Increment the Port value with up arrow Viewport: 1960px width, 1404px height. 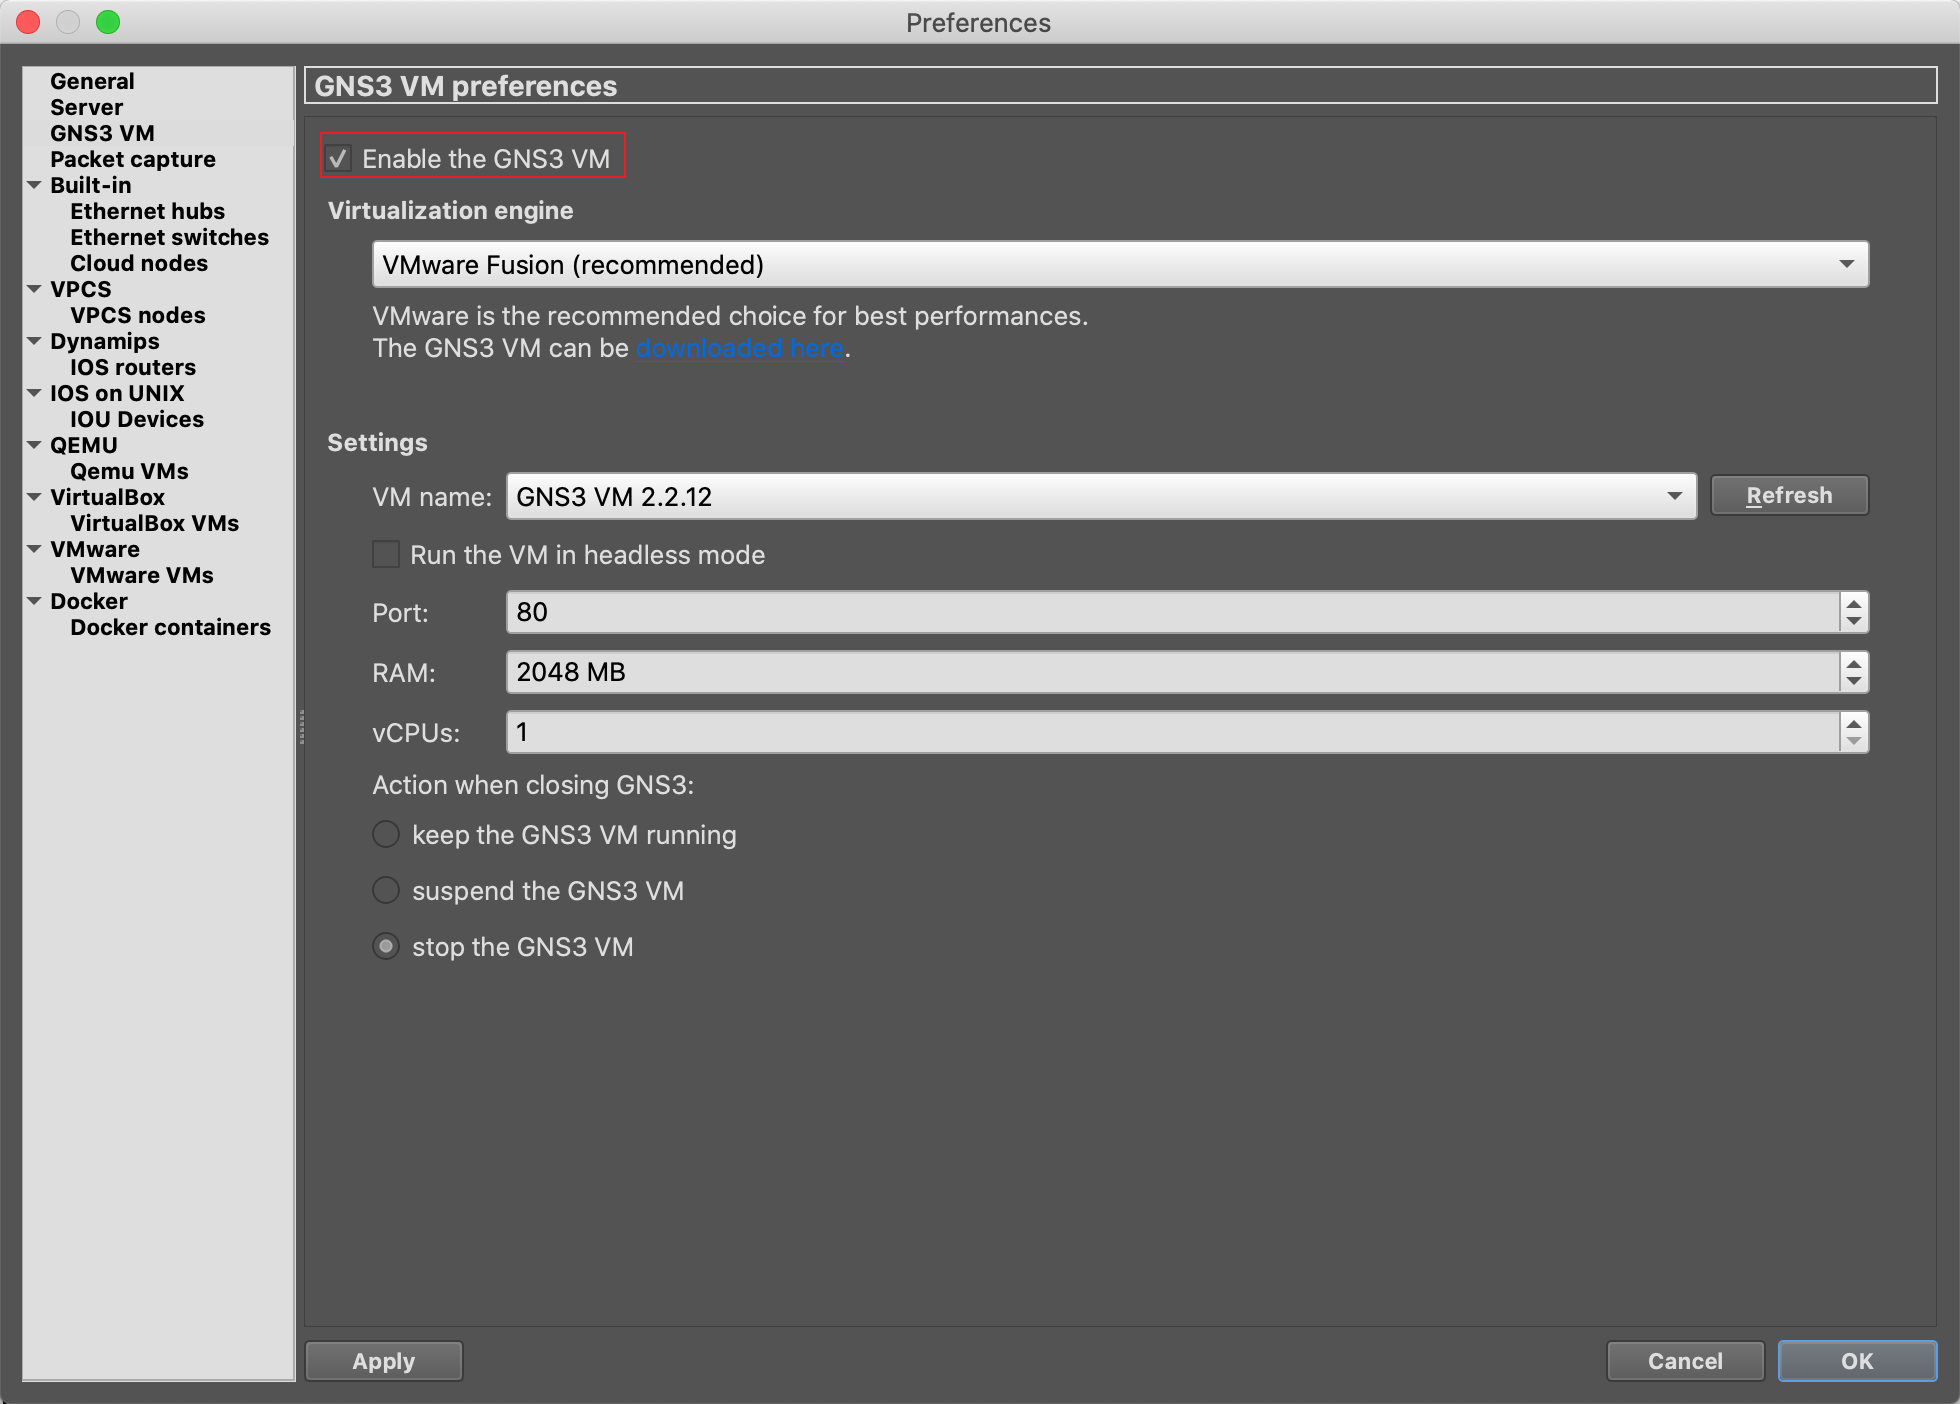point(1853,603)
